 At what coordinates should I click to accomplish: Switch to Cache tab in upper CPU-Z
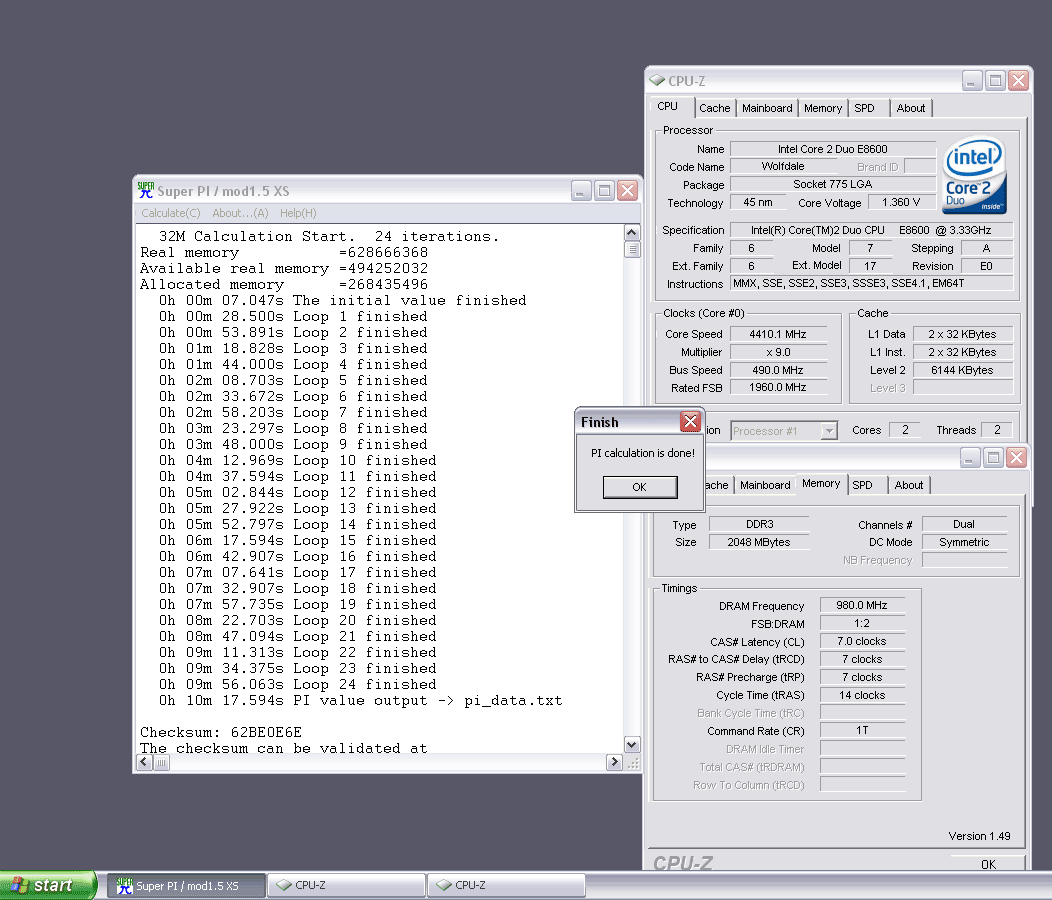click(x=715, y=108)
